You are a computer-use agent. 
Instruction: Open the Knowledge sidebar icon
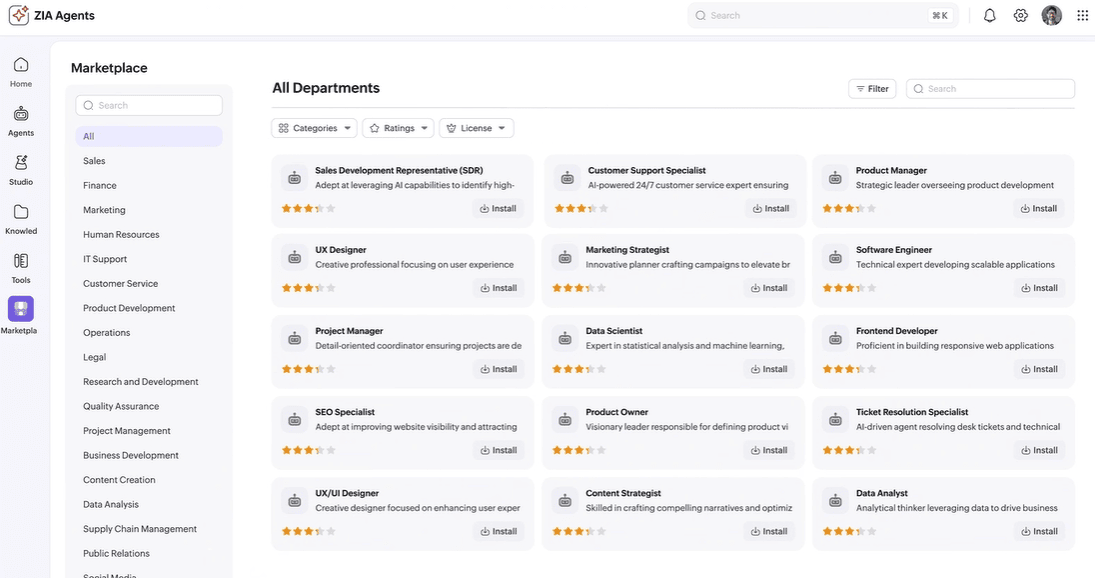[x=21, y=213]
